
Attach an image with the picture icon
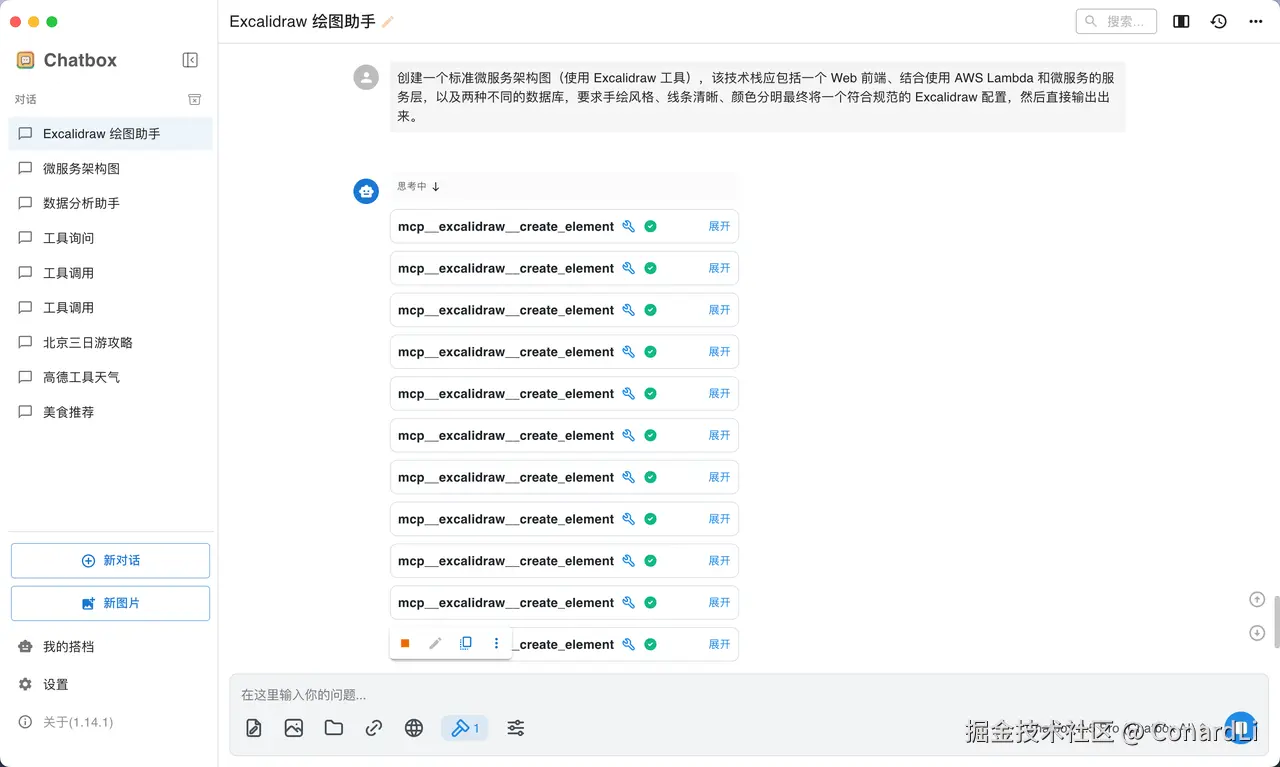tap(293, 728)
